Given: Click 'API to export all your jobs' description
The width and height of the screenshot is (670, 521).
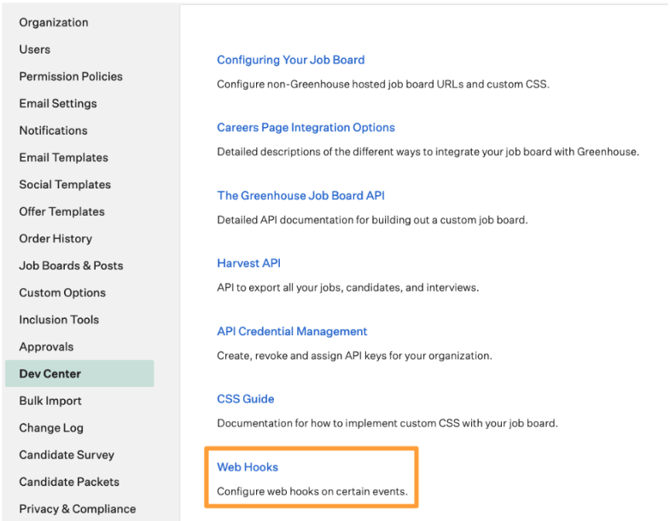Looking at the screenshot, I should point(348,288).
